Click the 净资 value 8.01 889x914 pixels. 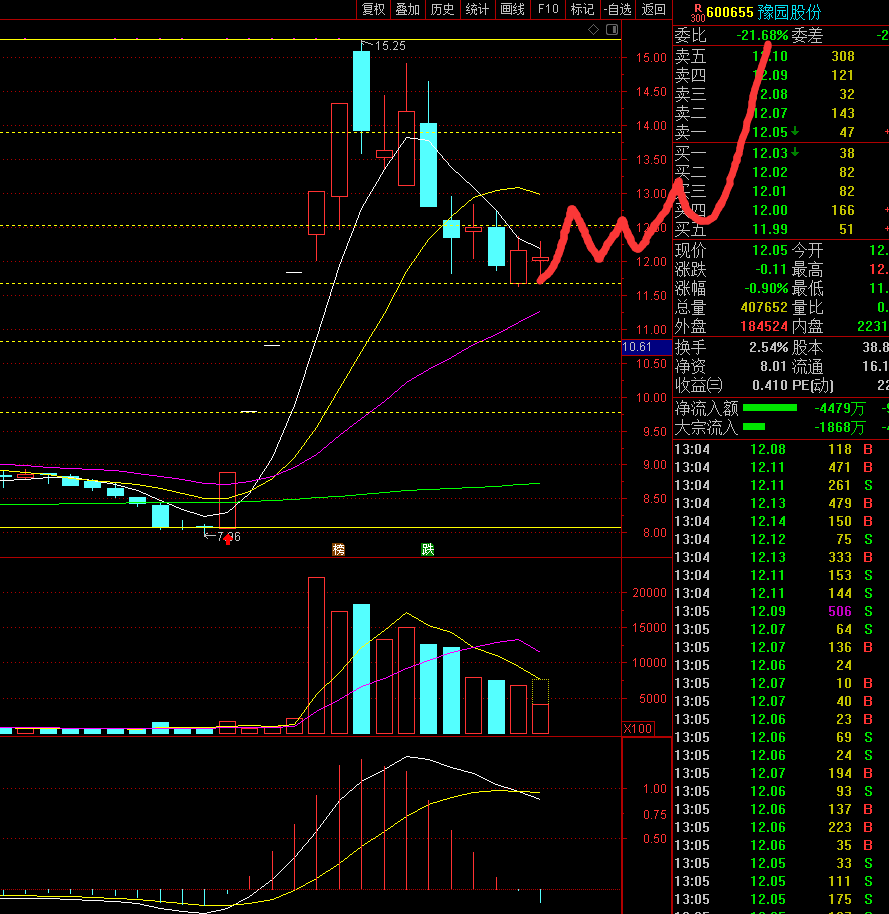tap(774, 367)
